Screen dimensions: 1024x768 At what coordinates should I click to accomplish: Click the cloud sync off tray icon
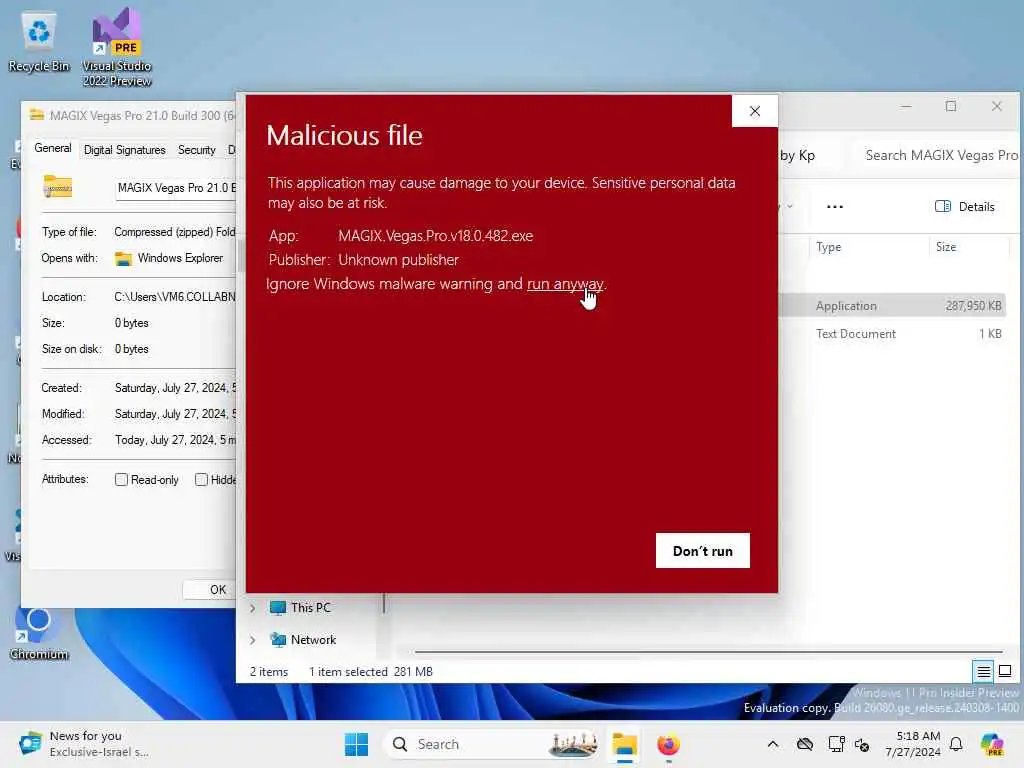click(x=805, y=744)
